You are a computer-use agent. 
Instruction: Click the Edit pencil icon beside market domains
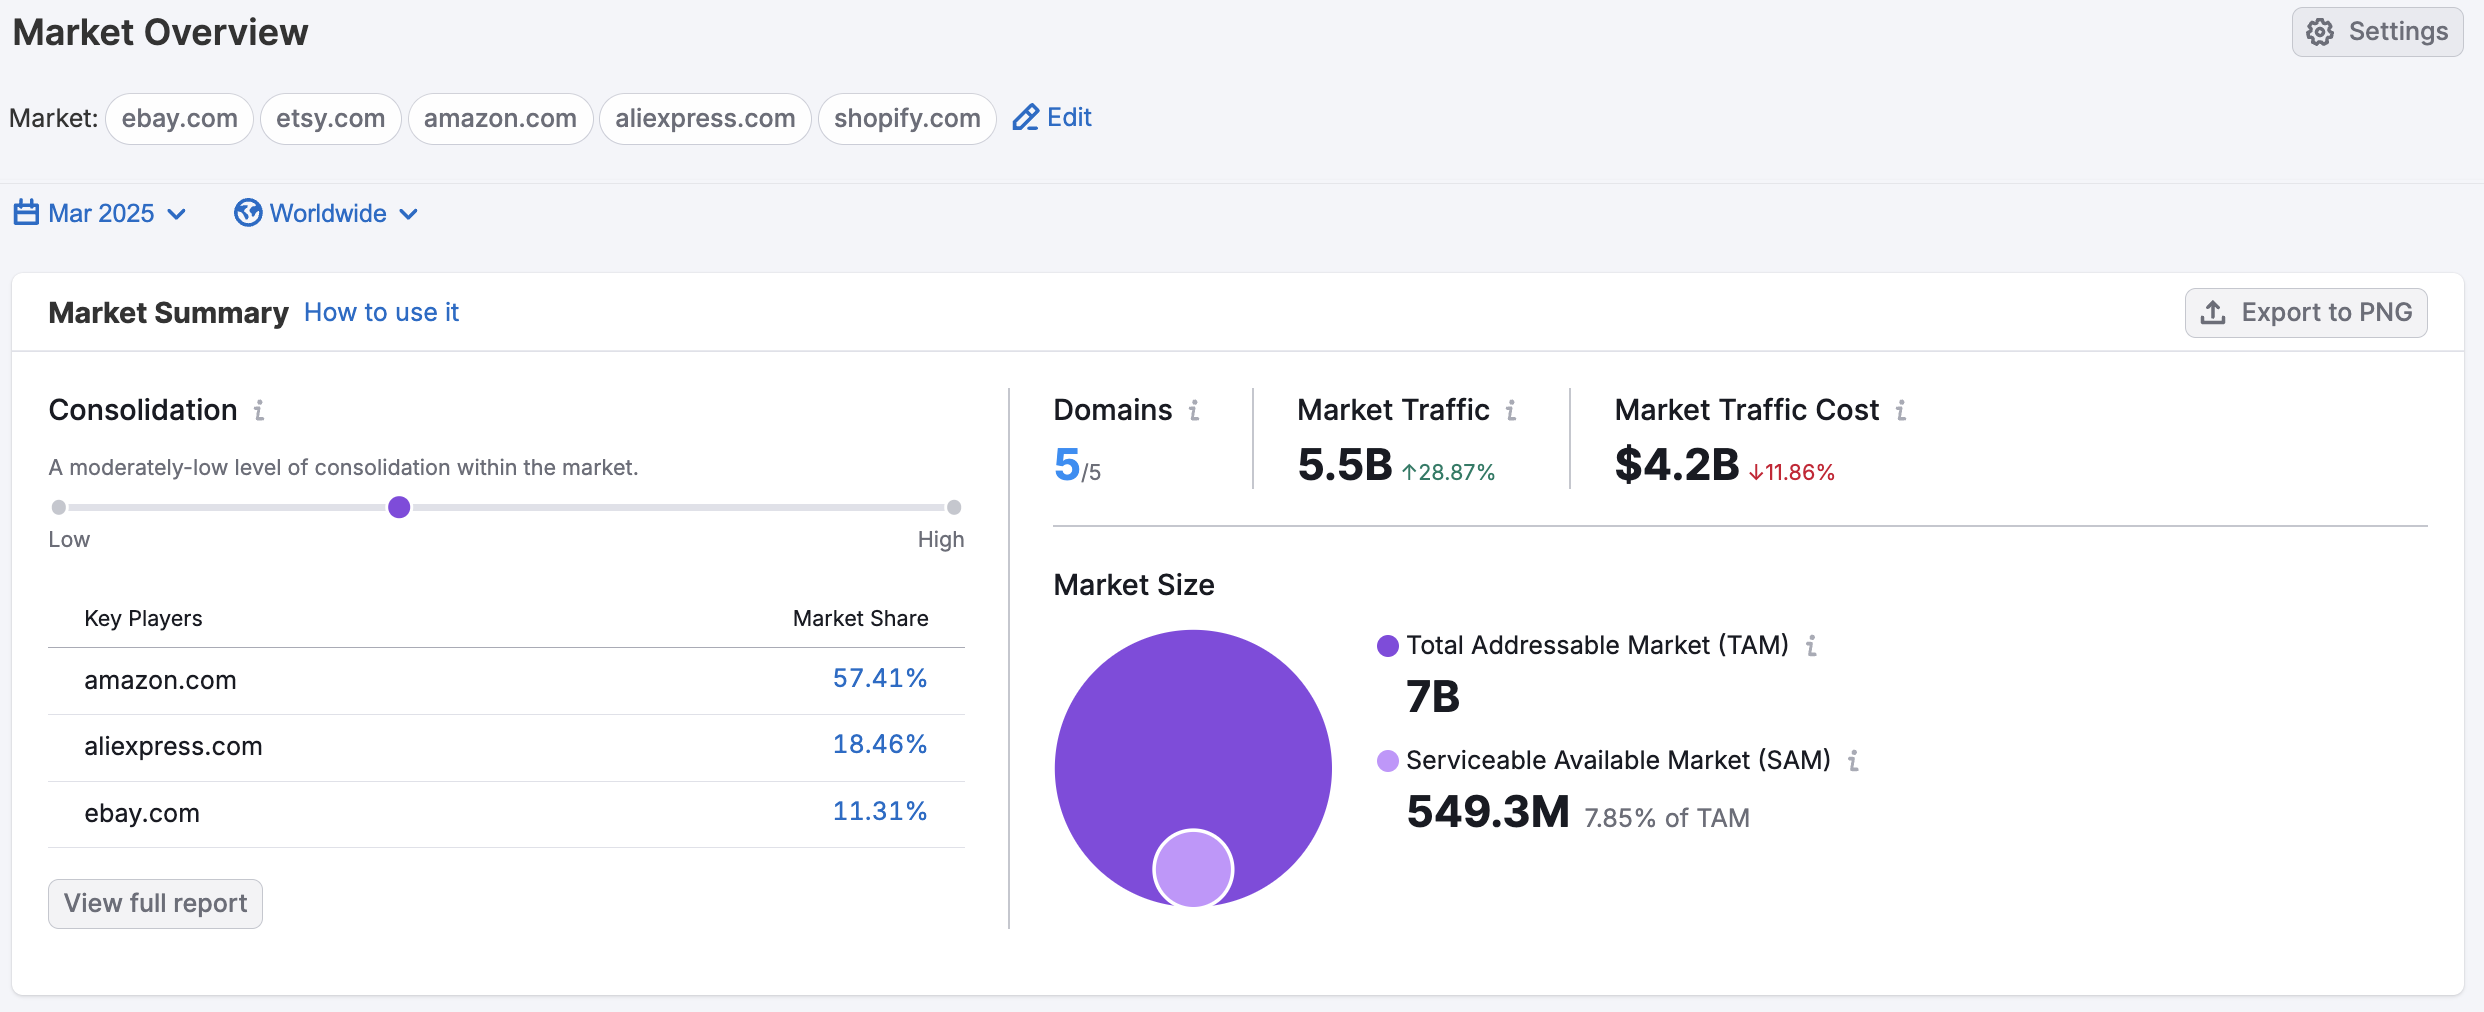[x=1025, y=117]
